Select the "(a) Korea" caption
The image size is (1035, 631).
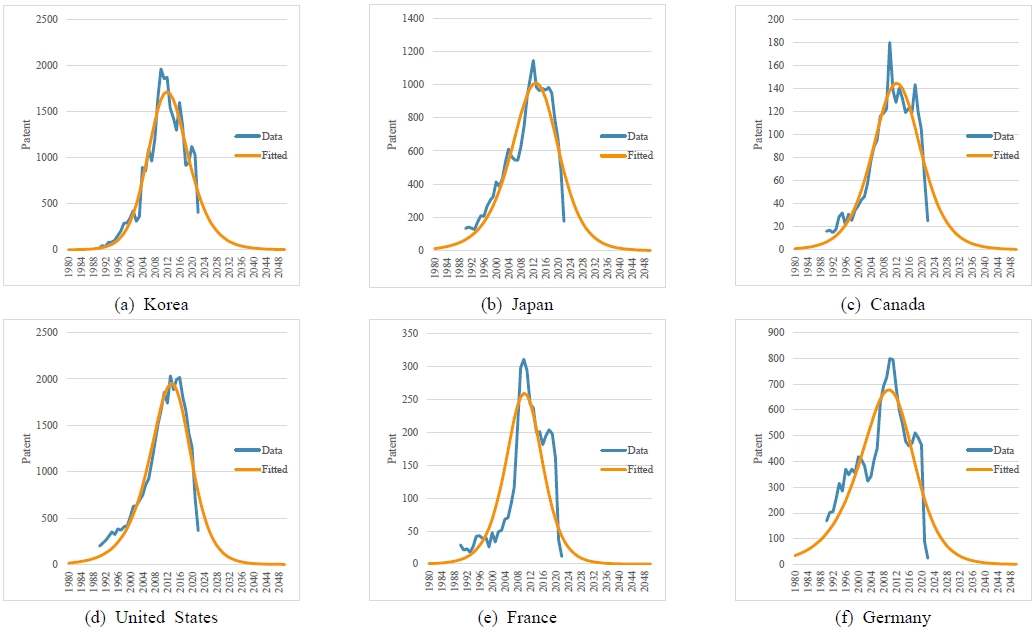(152, 304)
